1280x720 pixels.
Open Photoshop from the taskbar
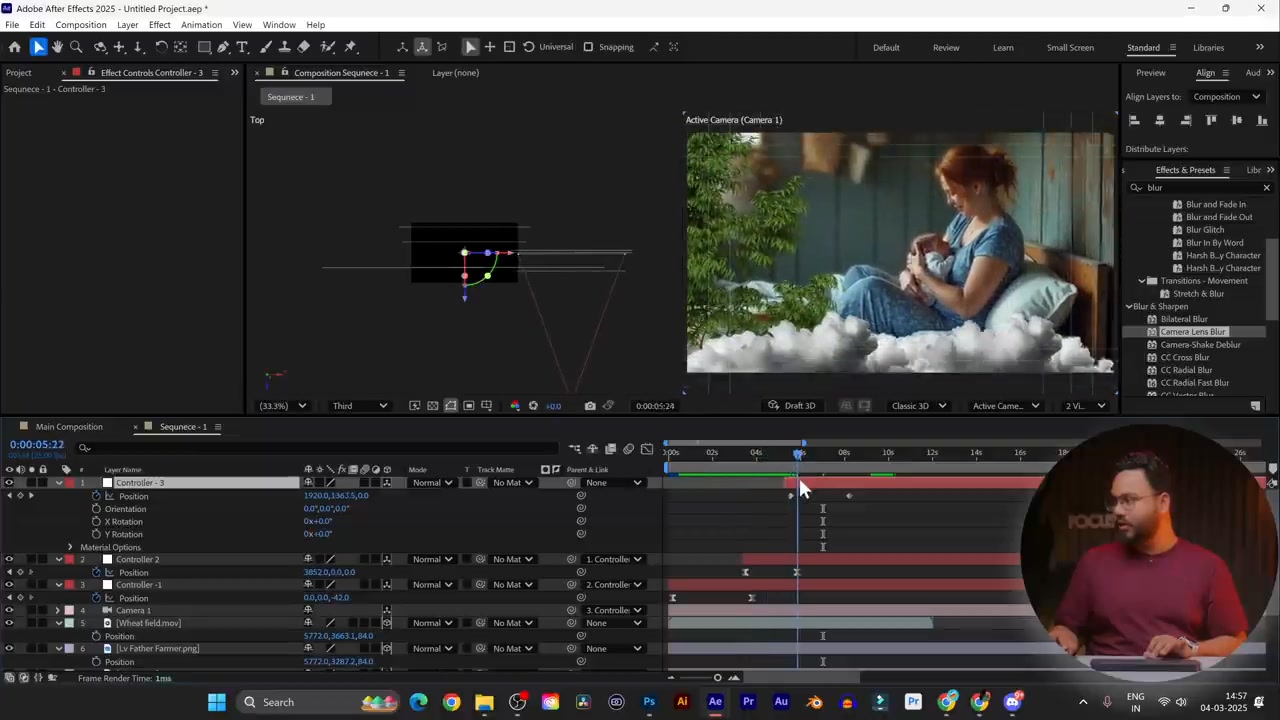tap(649, 702)
